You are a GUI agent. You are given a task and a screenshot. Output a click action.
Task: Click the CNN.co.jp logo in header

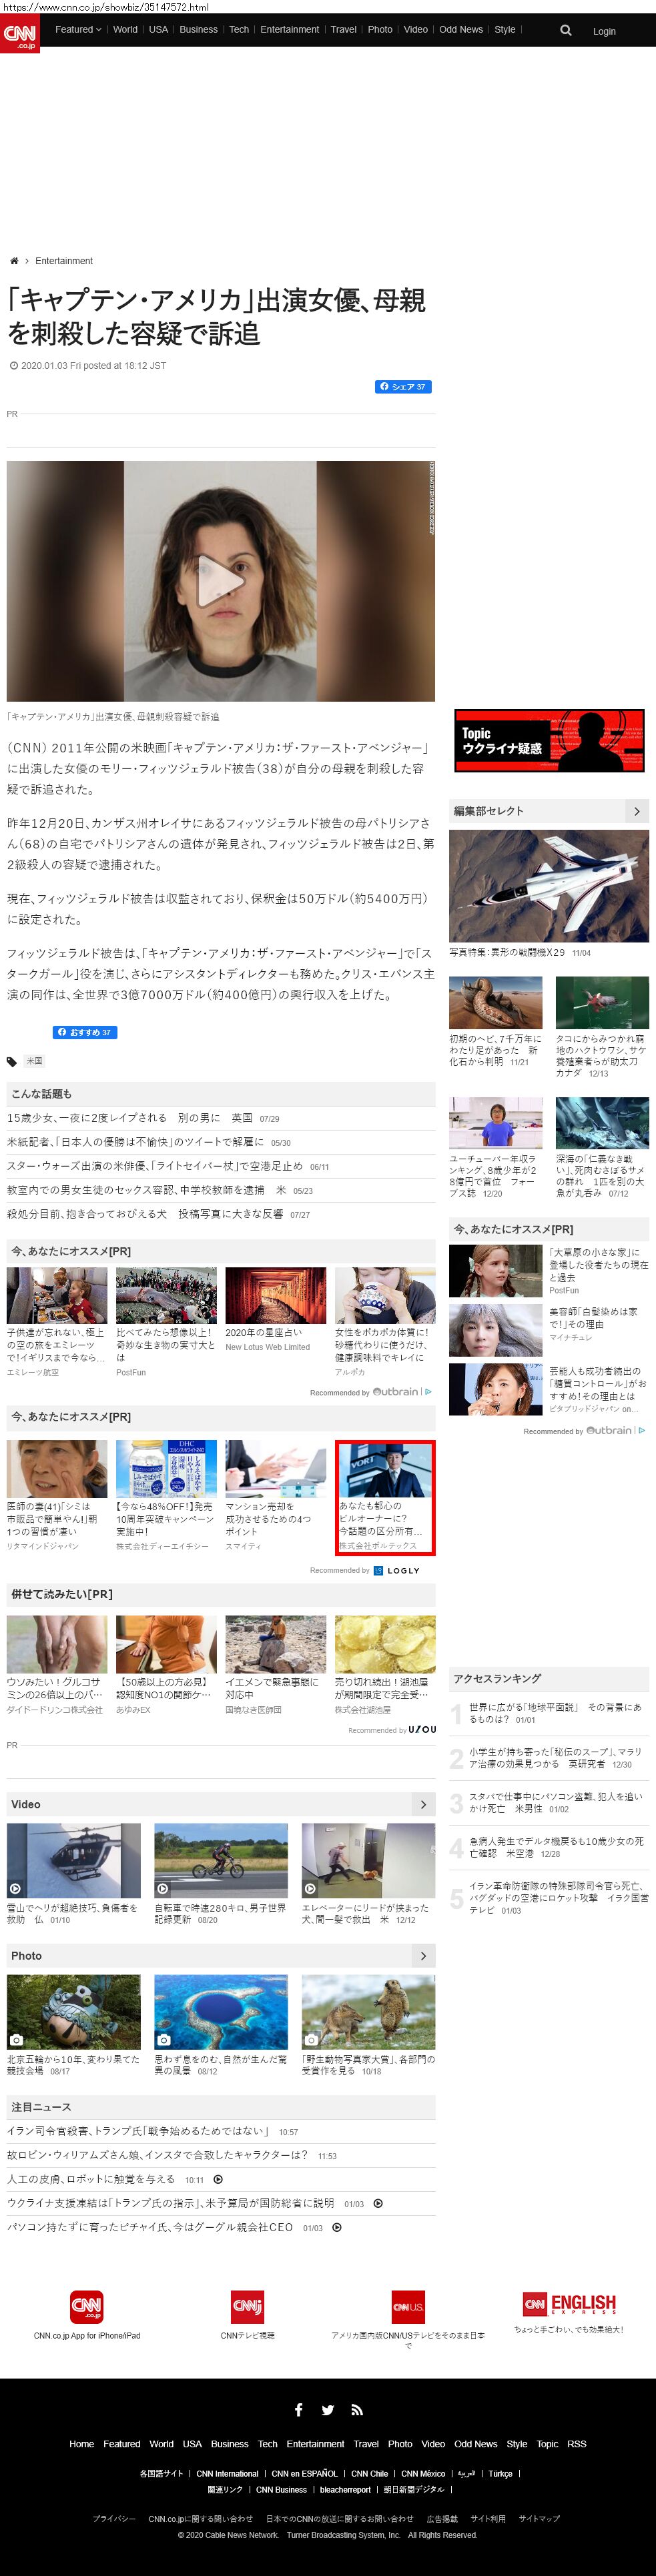click(20, 33)
